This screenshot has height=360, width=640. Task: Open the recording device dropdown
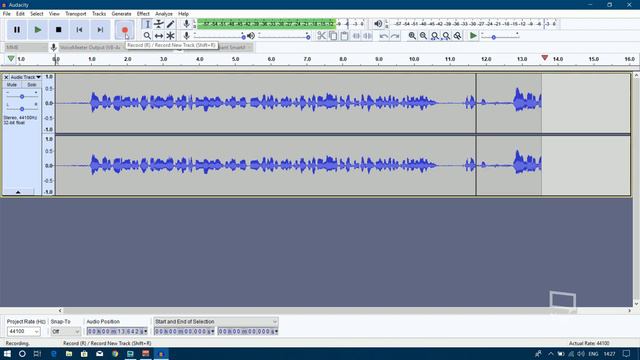[91, 47]
